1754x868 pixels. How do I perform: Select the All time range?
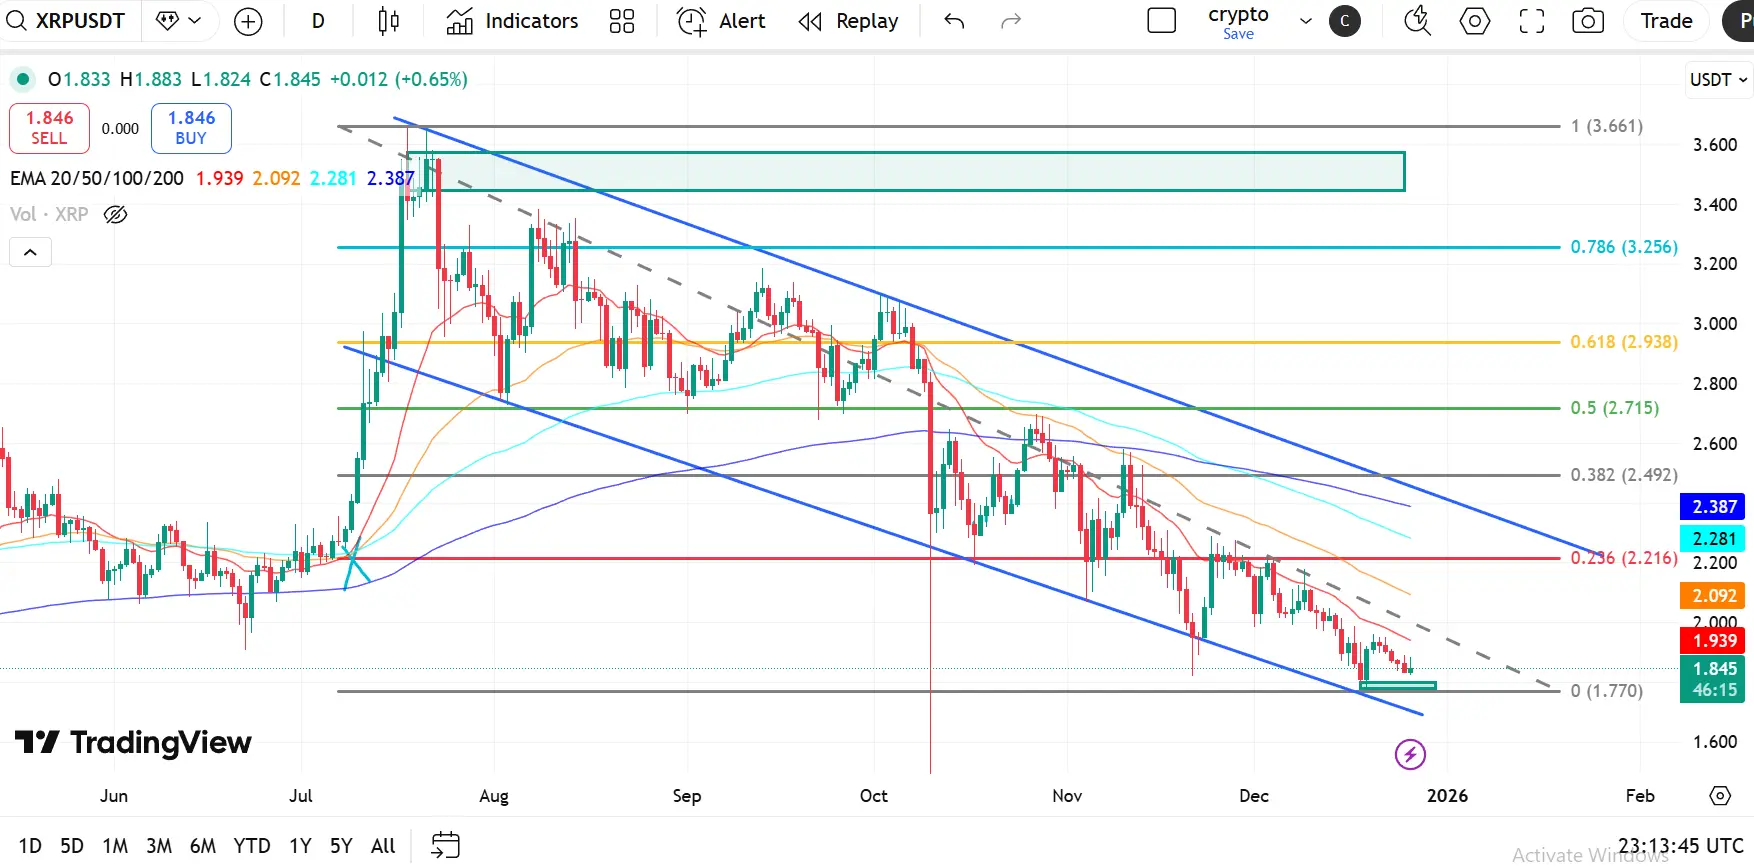pos(383,846)
